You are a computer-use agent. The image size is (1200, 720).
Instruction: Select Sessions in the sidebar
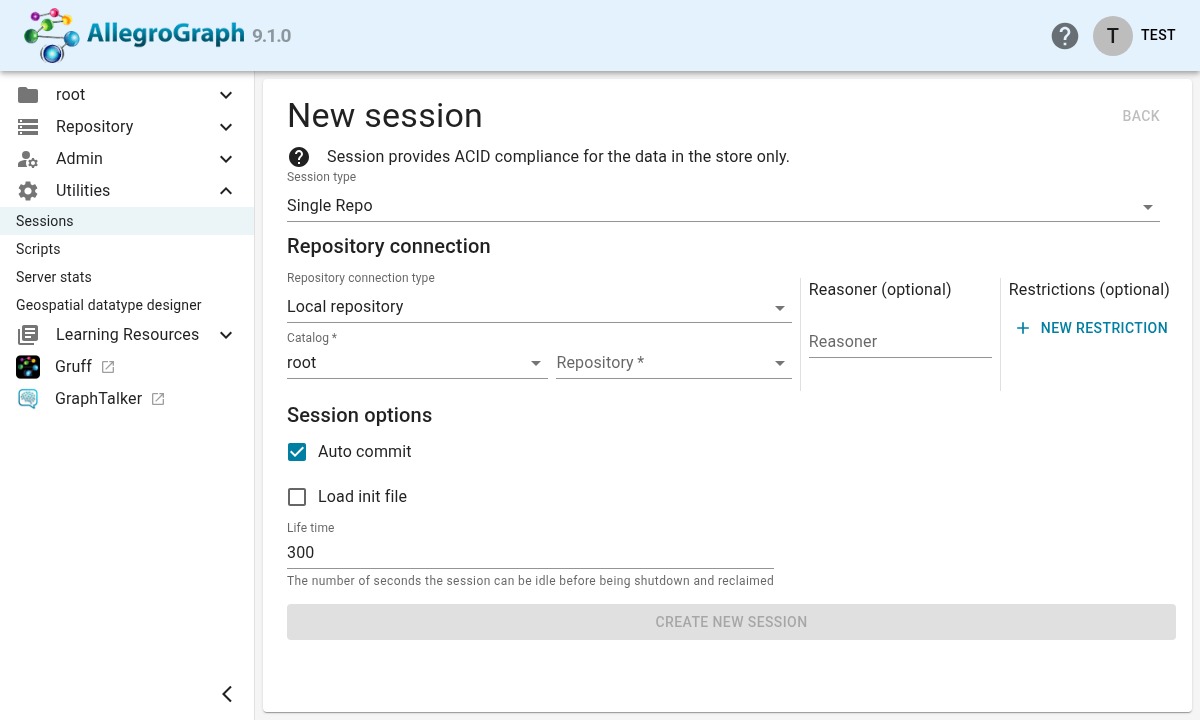click(127, 221)
